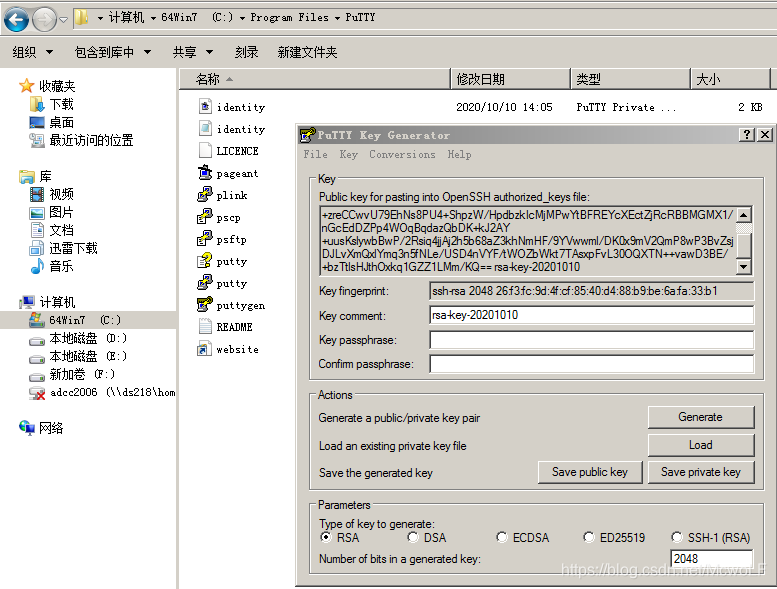
Task: Click the public key box scrollbar thumb
Action: coord(744,244)
